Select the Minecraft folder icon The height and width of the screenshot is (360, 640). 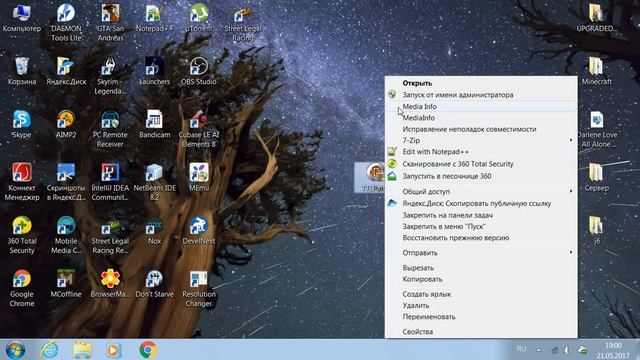[596, 71]
